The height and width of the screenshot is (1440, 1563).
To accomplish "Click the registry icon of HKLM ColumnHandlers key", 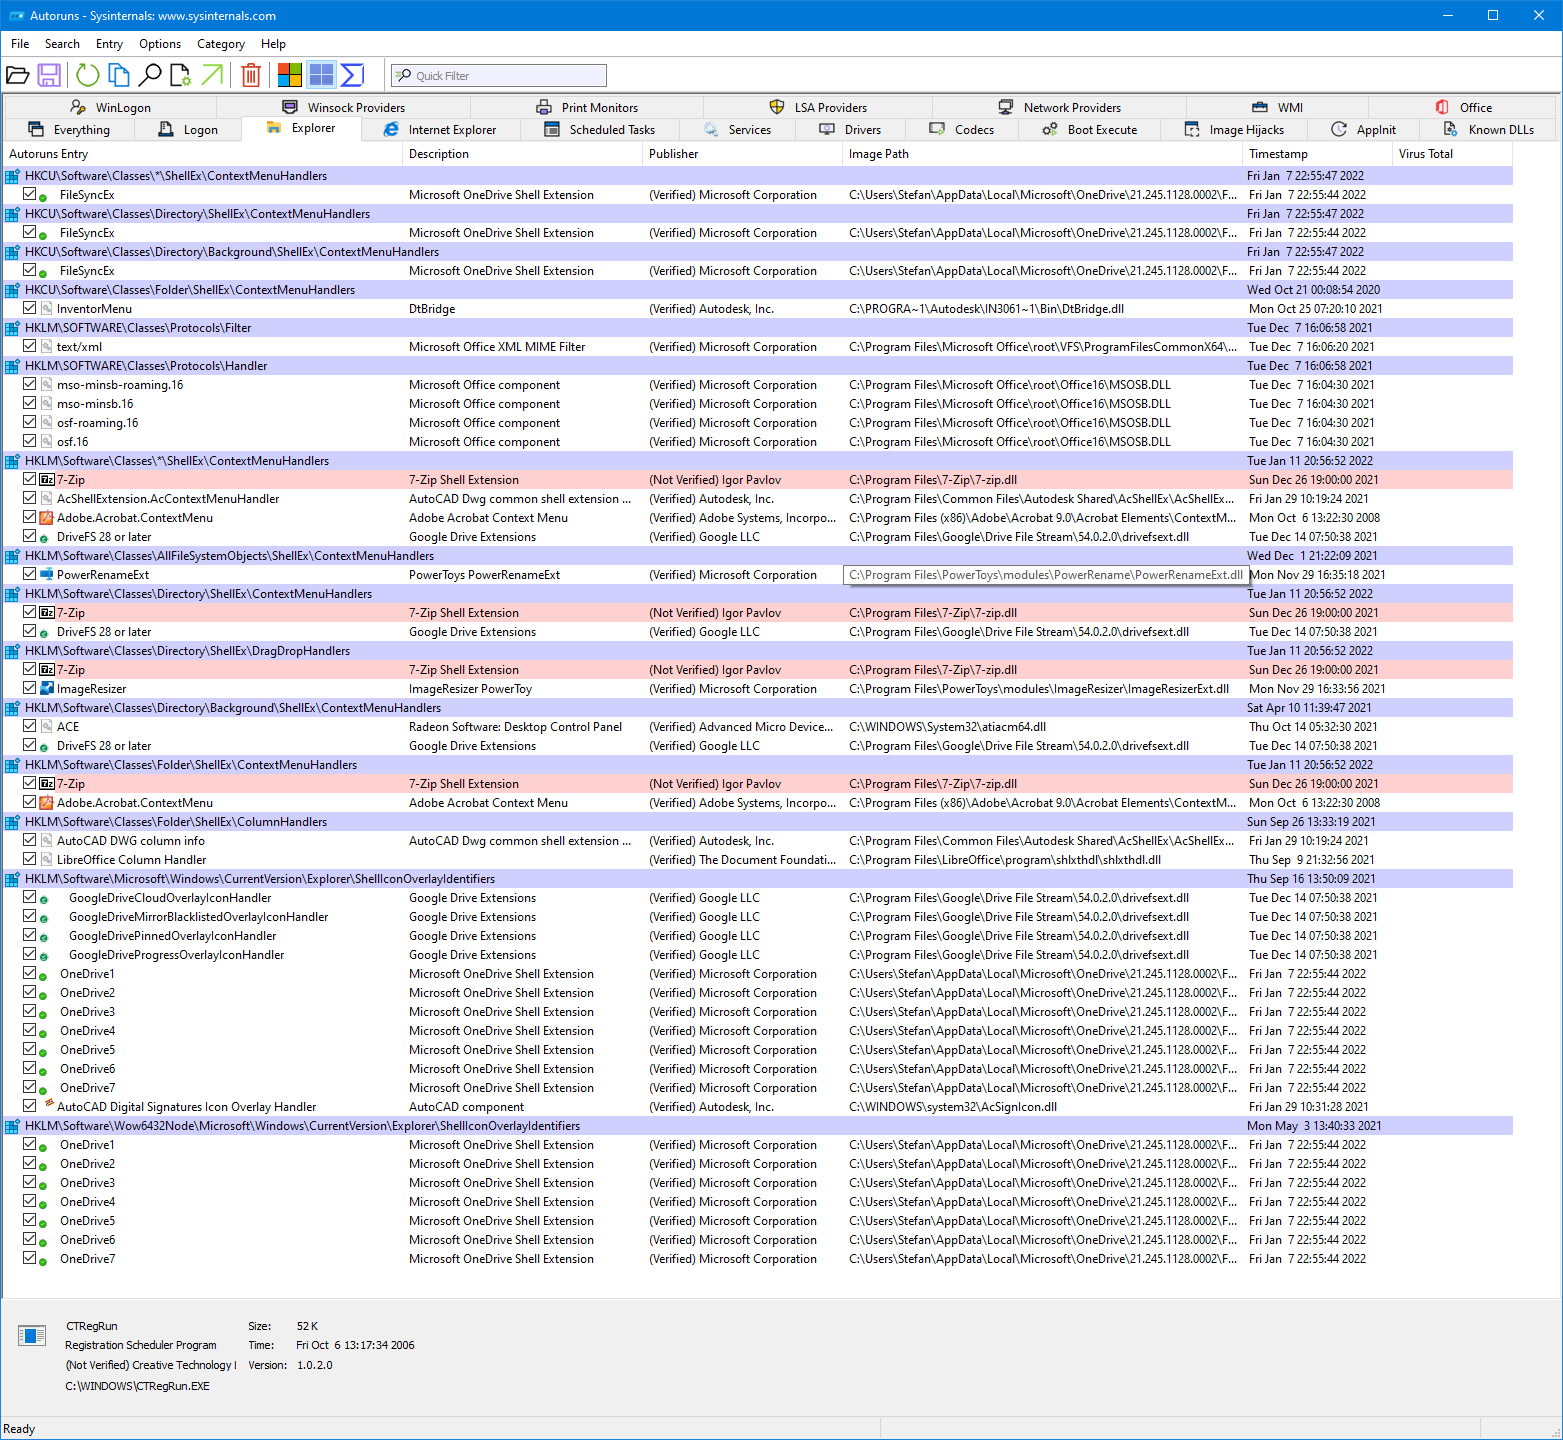I will click(x=13, y=822).
